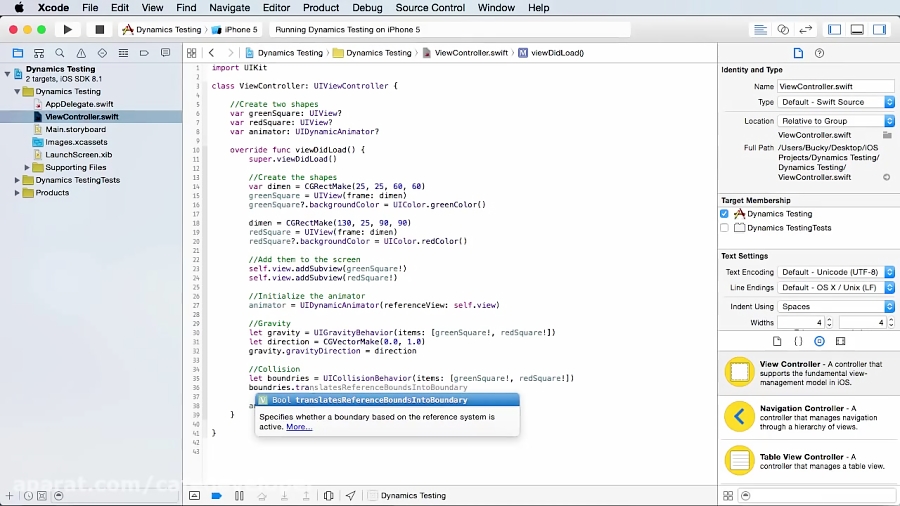Open the debug navigator

pyautogui.click(x=123, y=53)
